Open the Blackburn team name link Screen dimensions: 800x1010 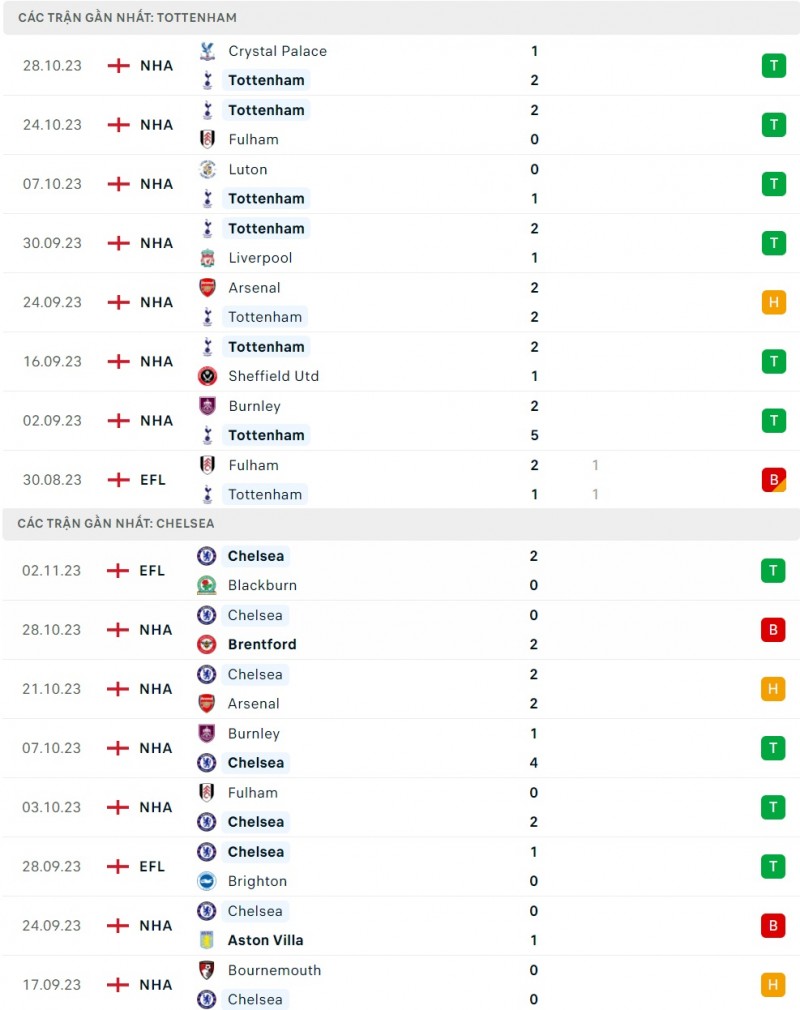[262, 585]
